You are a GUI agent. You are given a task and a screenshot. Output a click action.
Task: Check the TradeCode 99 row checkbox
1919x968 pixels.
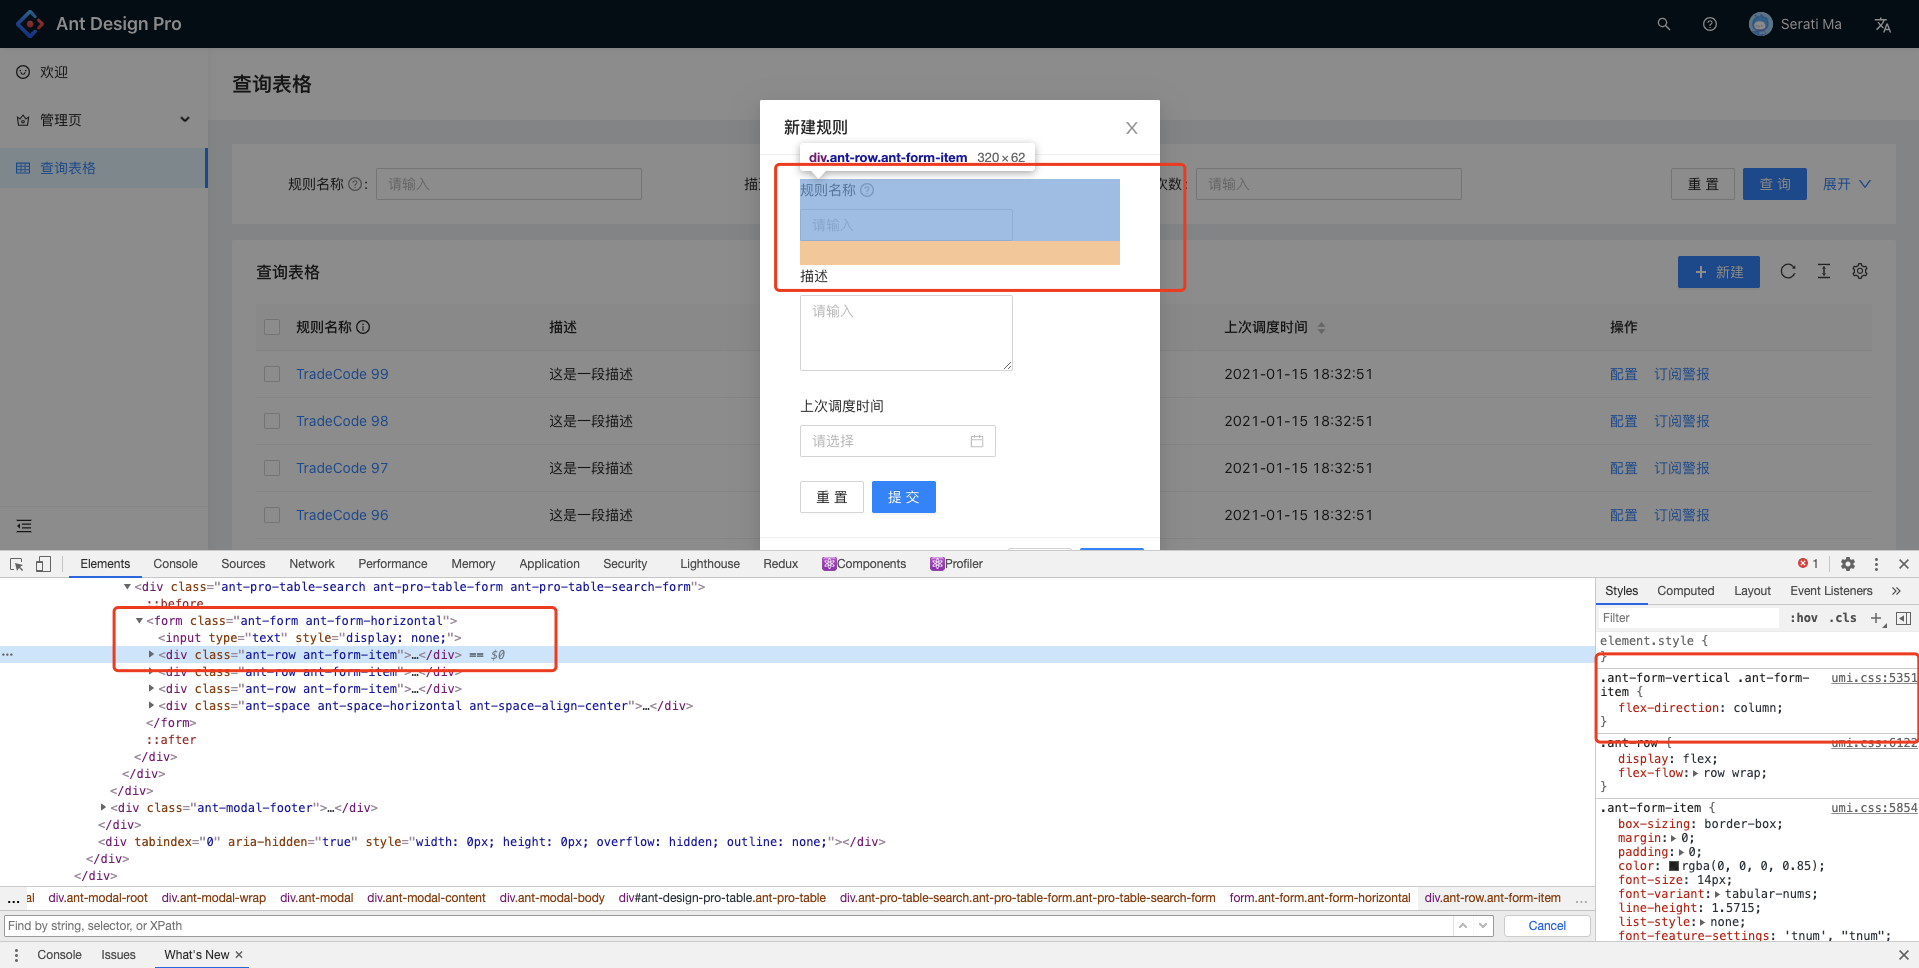271,373
